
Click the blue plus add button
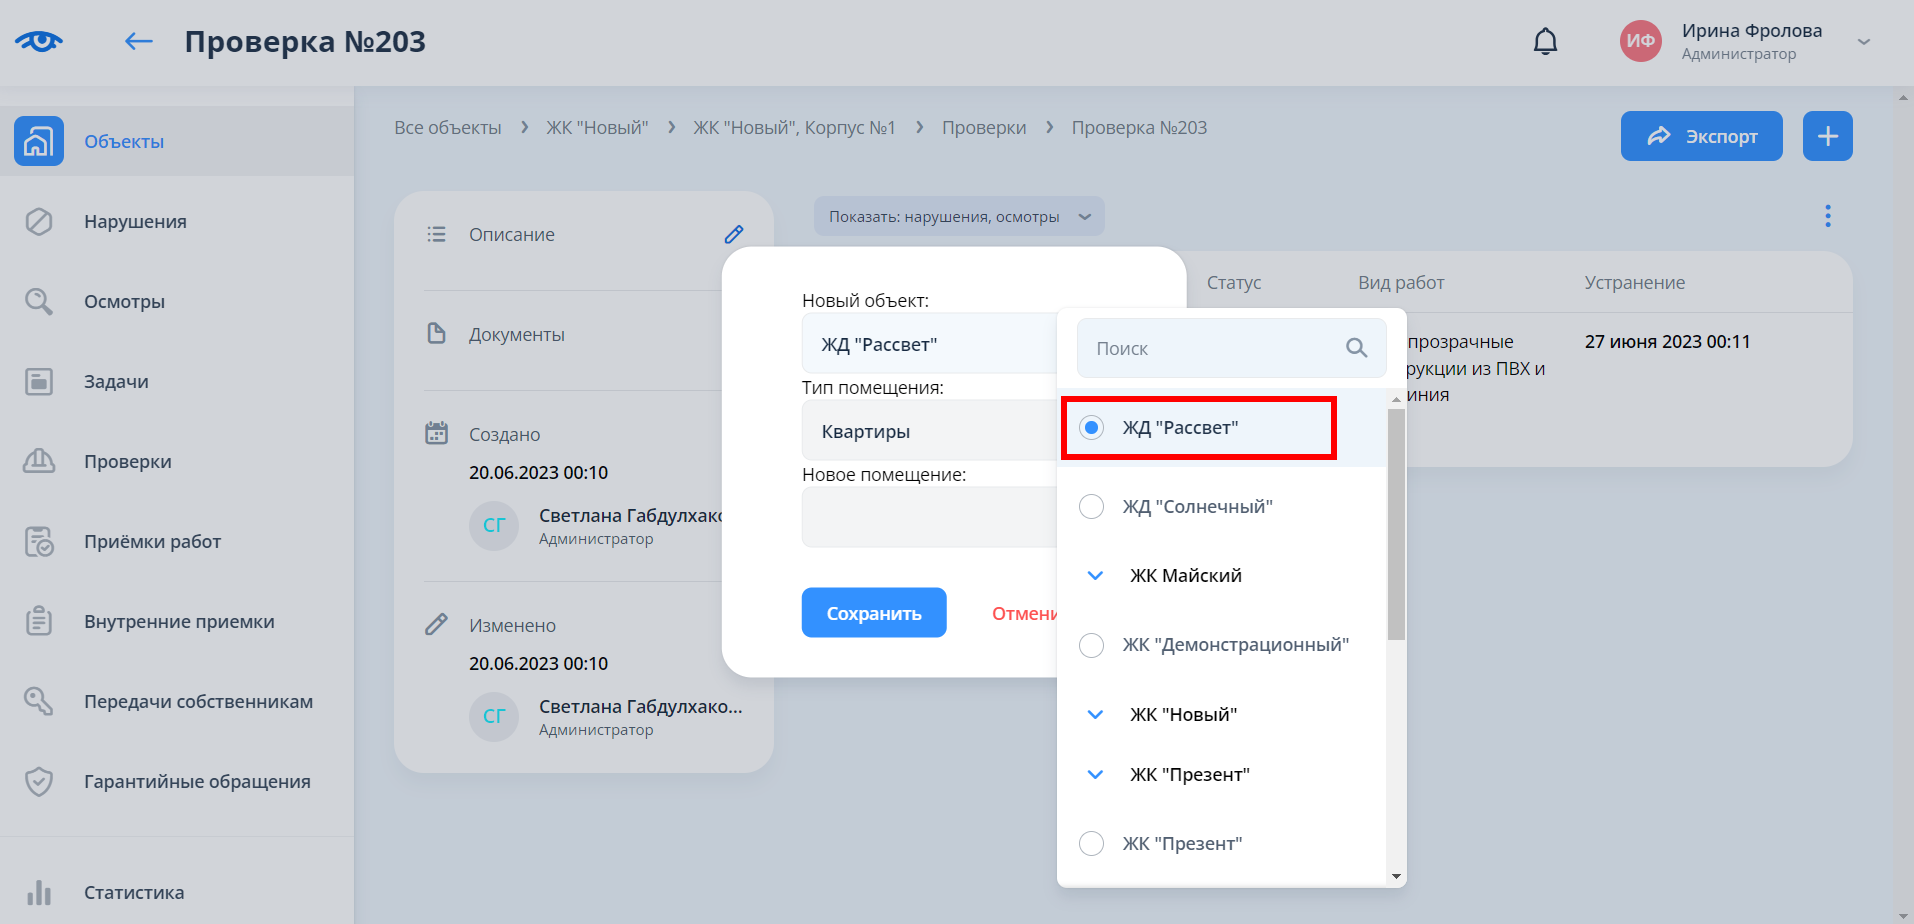[x=1827, y=136]
